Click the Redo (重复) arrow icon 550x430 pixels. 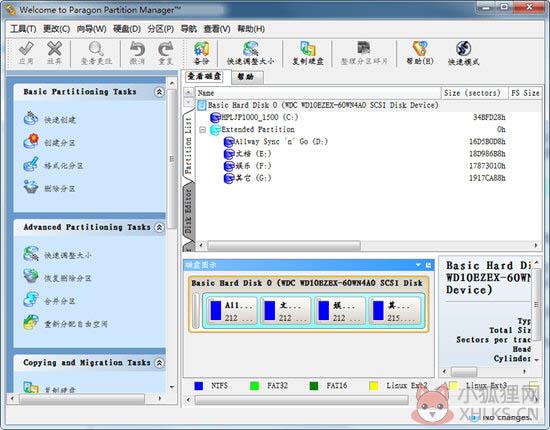[x=166, y=49]
